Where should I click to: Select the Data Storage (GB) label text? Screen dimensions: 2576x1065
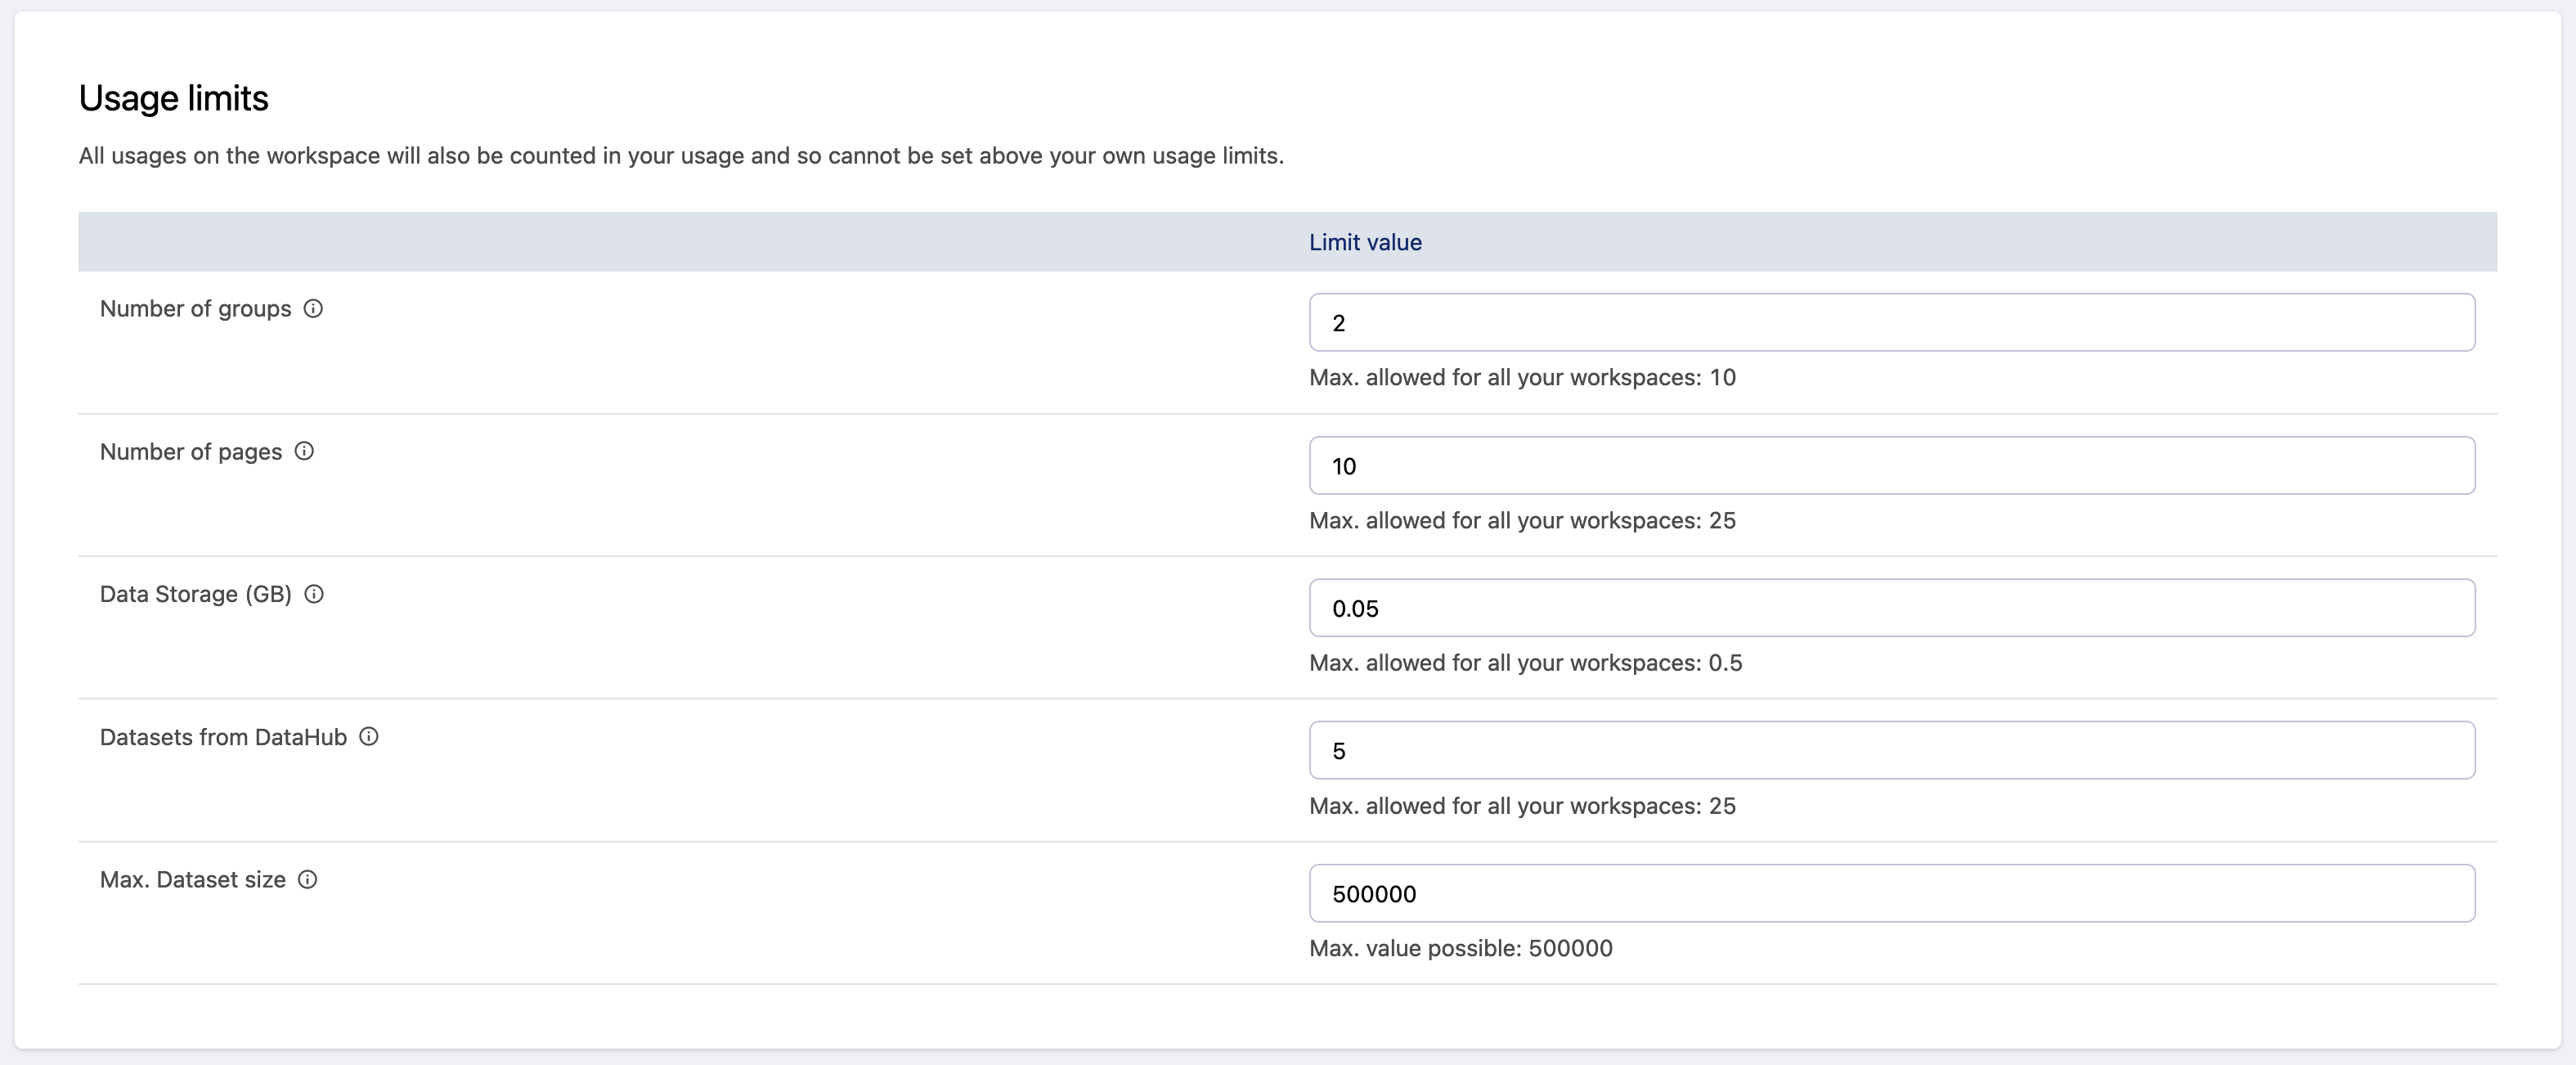pos(195,594)
